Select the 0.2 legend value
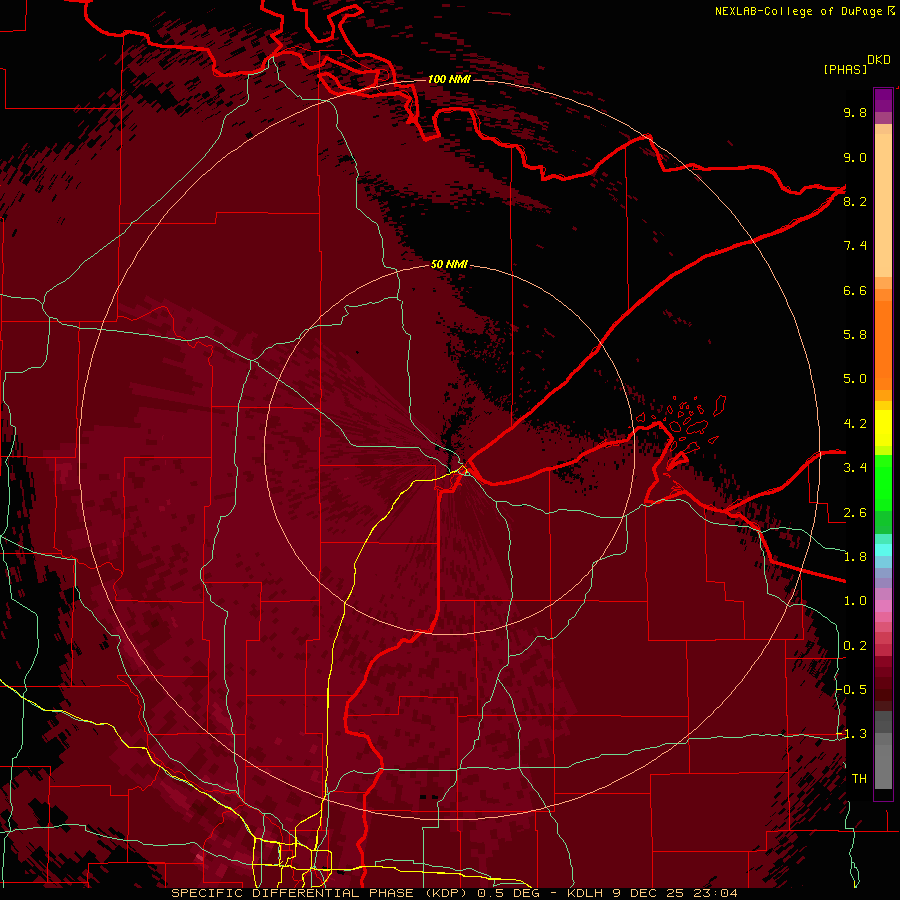900x900 pixels. [x=855, y=646]
